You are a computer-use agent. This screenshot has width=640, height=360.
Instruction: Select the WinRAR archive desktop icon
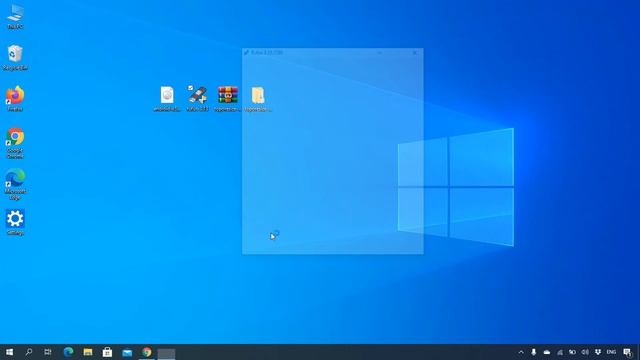tap(228, 99)
